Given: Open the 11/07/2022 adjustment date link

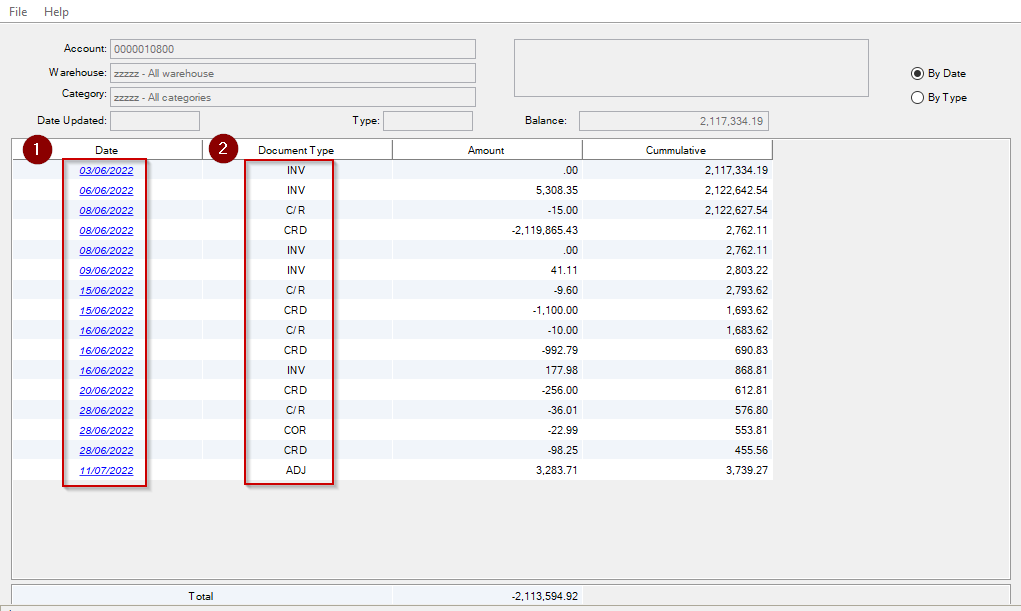Looking at the screenshot, I should point(106,471).
